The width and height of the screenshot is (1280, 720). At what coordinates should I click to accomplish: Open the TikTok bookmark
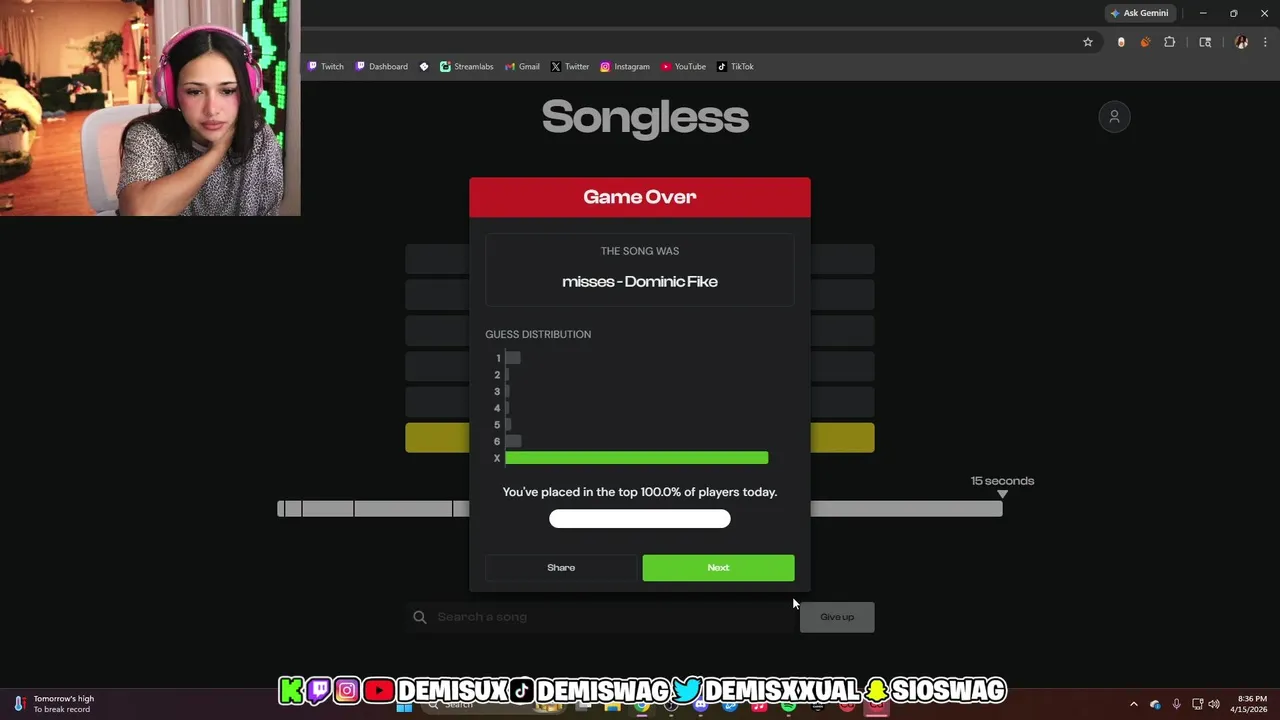click(736, 67)
